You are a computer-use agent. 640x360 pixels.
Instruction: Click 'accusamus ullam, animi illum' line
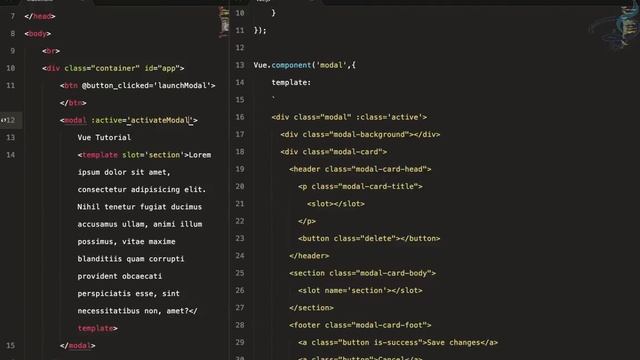140,224
